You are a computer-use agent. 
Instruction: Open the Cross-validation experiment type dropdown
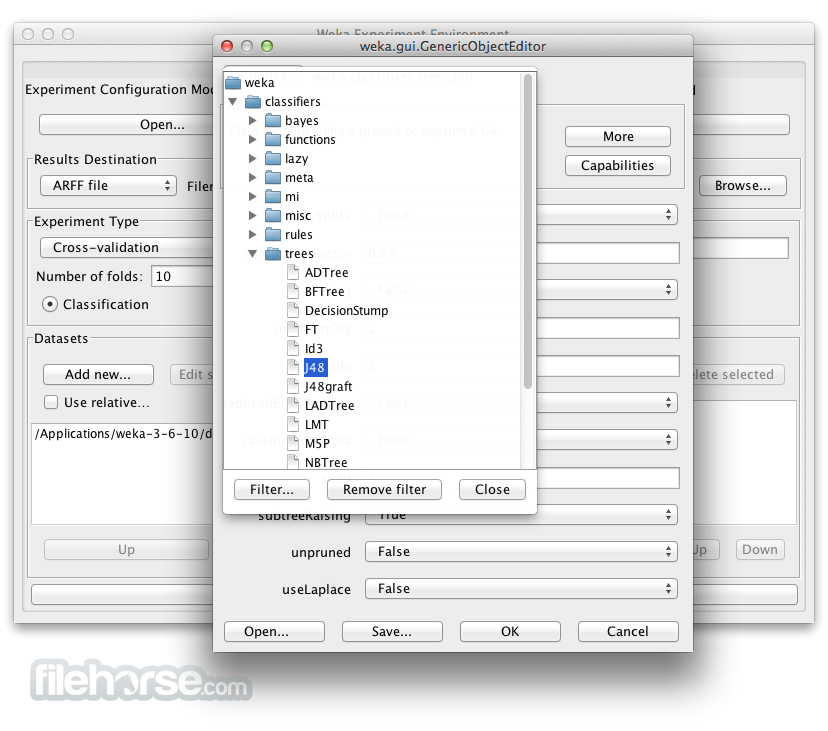[x=127, y=248]
